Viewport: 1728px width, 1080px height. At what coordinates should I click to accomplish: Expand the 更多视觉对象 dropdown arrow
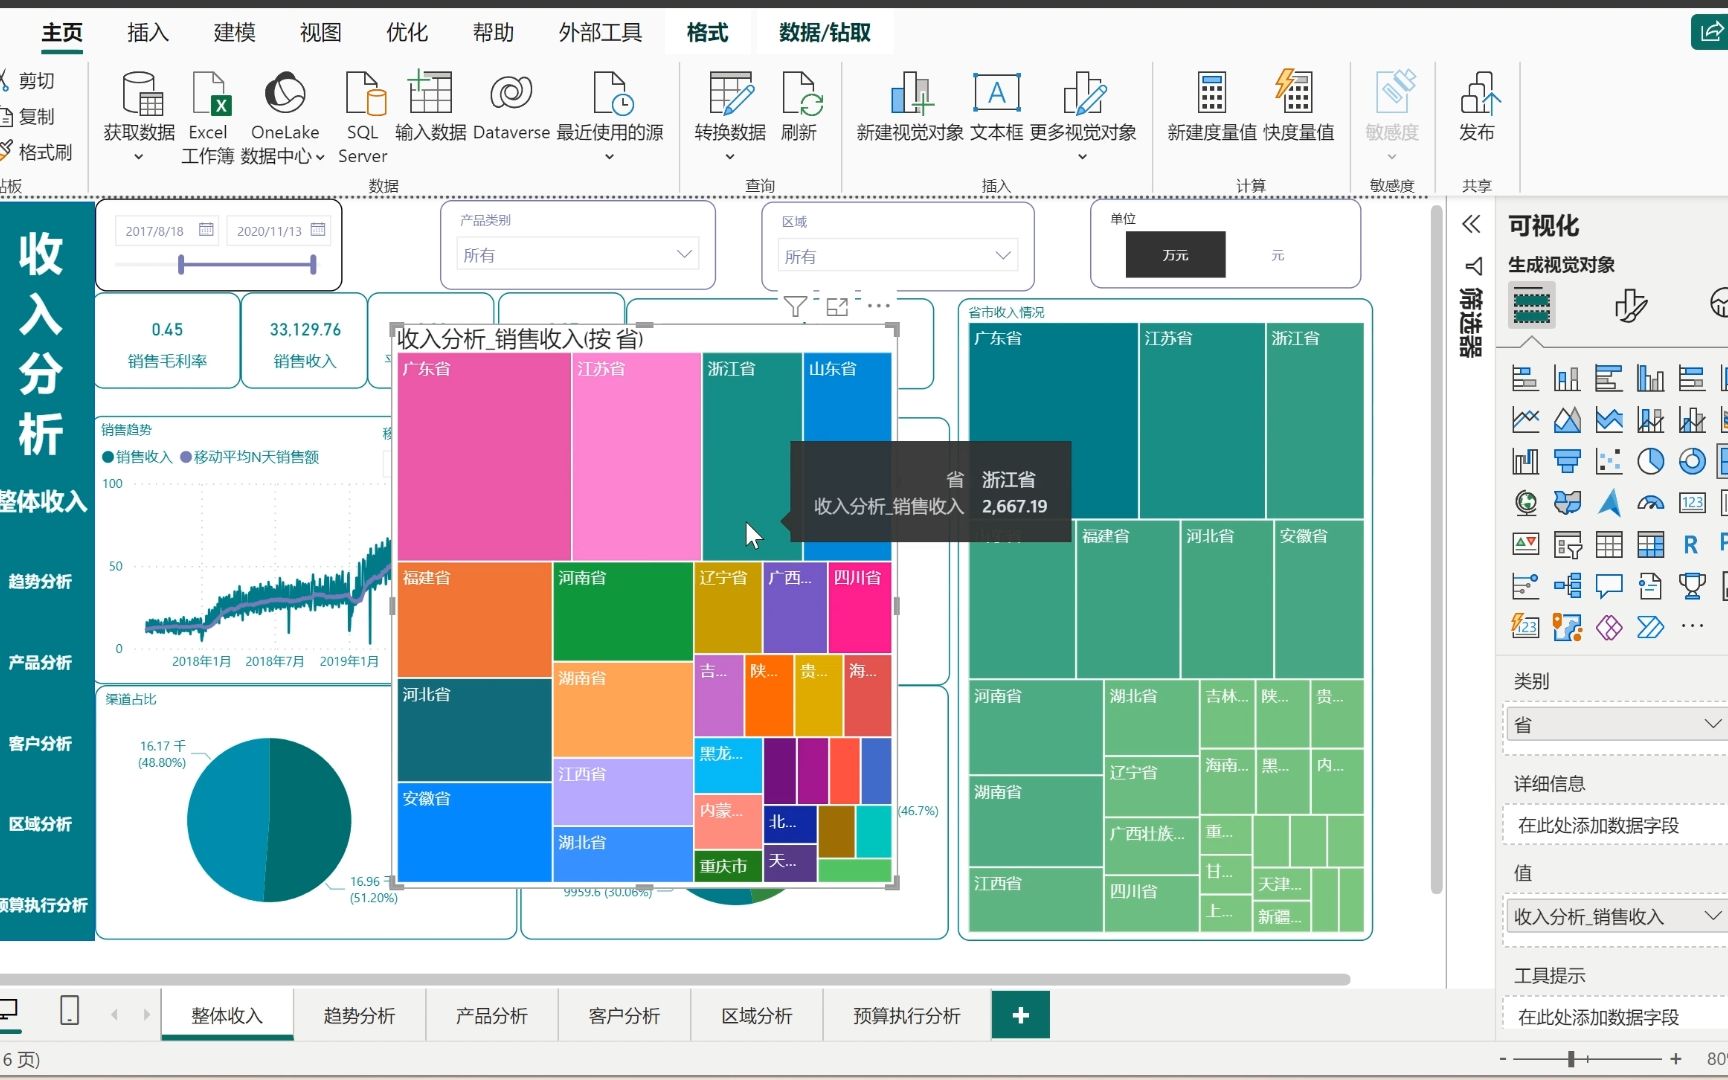coord(1082,156)
